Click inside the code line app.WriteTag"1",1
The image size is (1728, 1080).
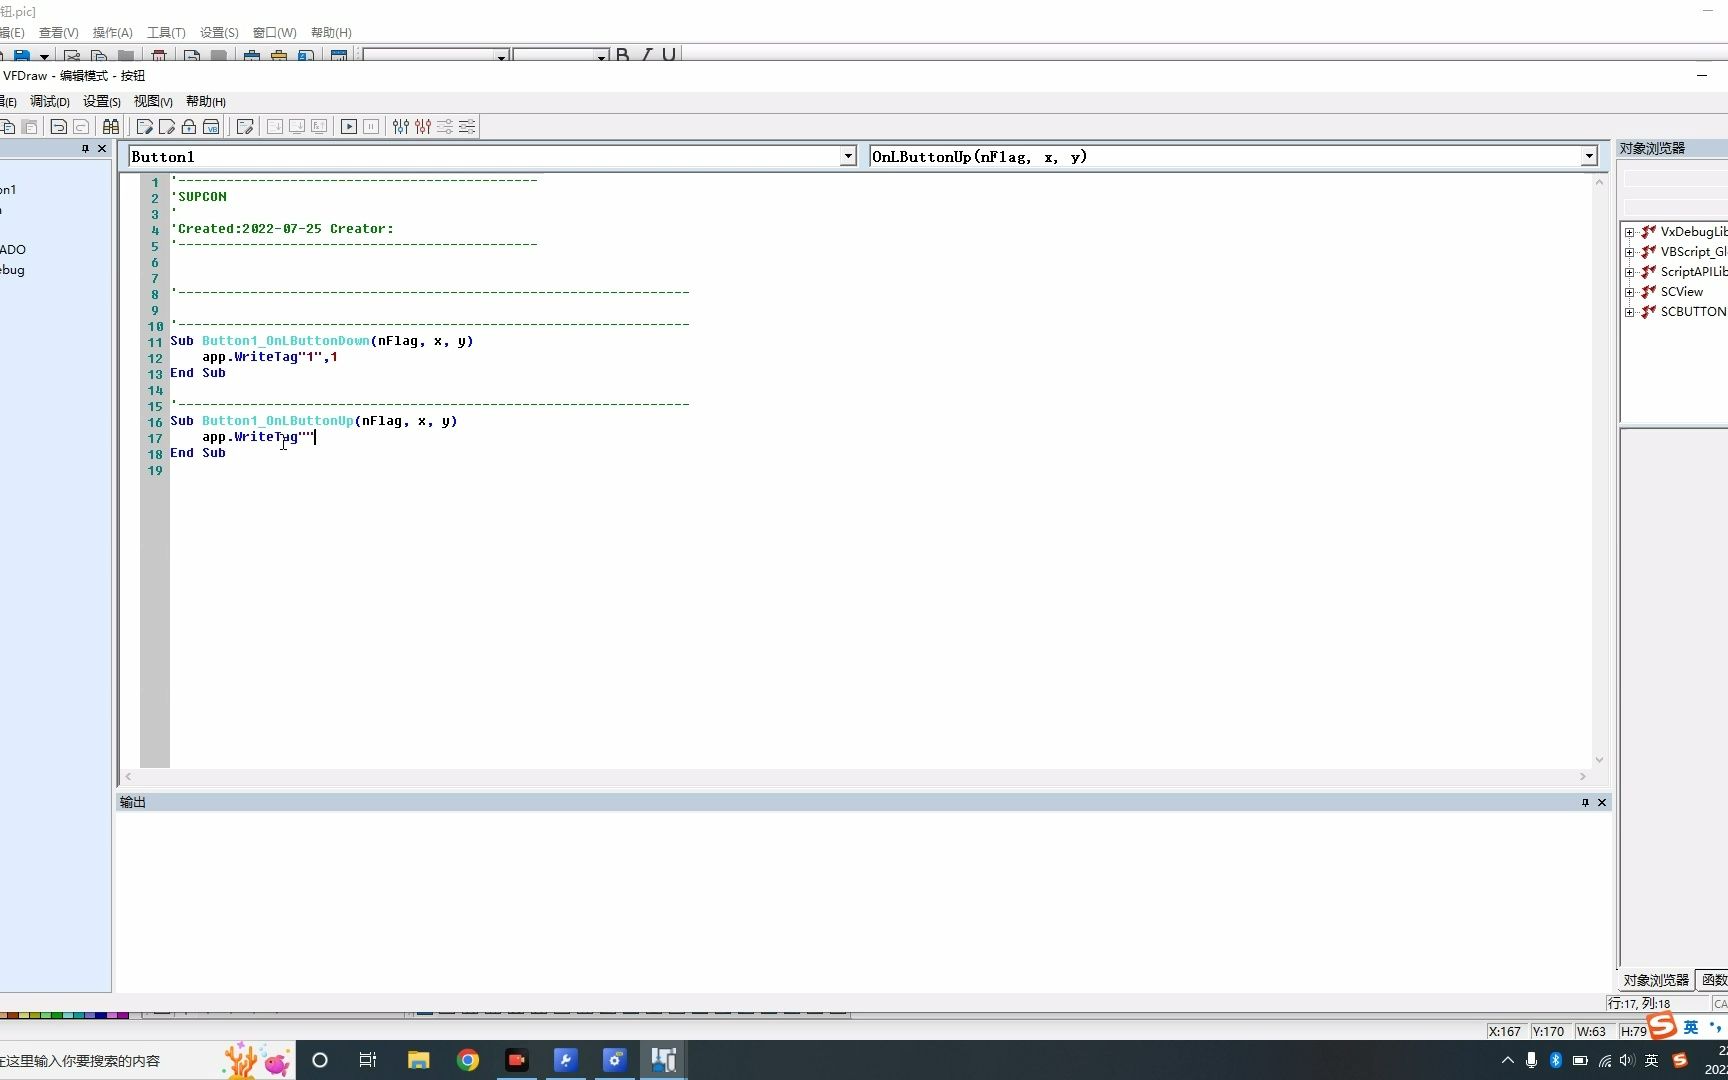270,356
